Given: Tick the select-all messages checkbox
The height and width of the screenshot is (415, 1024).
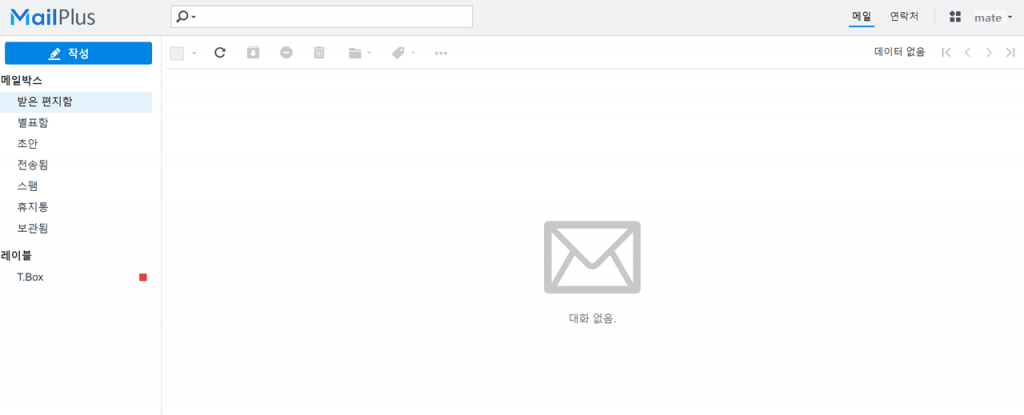Looking at the screenshot, I should tap(176, 53).
